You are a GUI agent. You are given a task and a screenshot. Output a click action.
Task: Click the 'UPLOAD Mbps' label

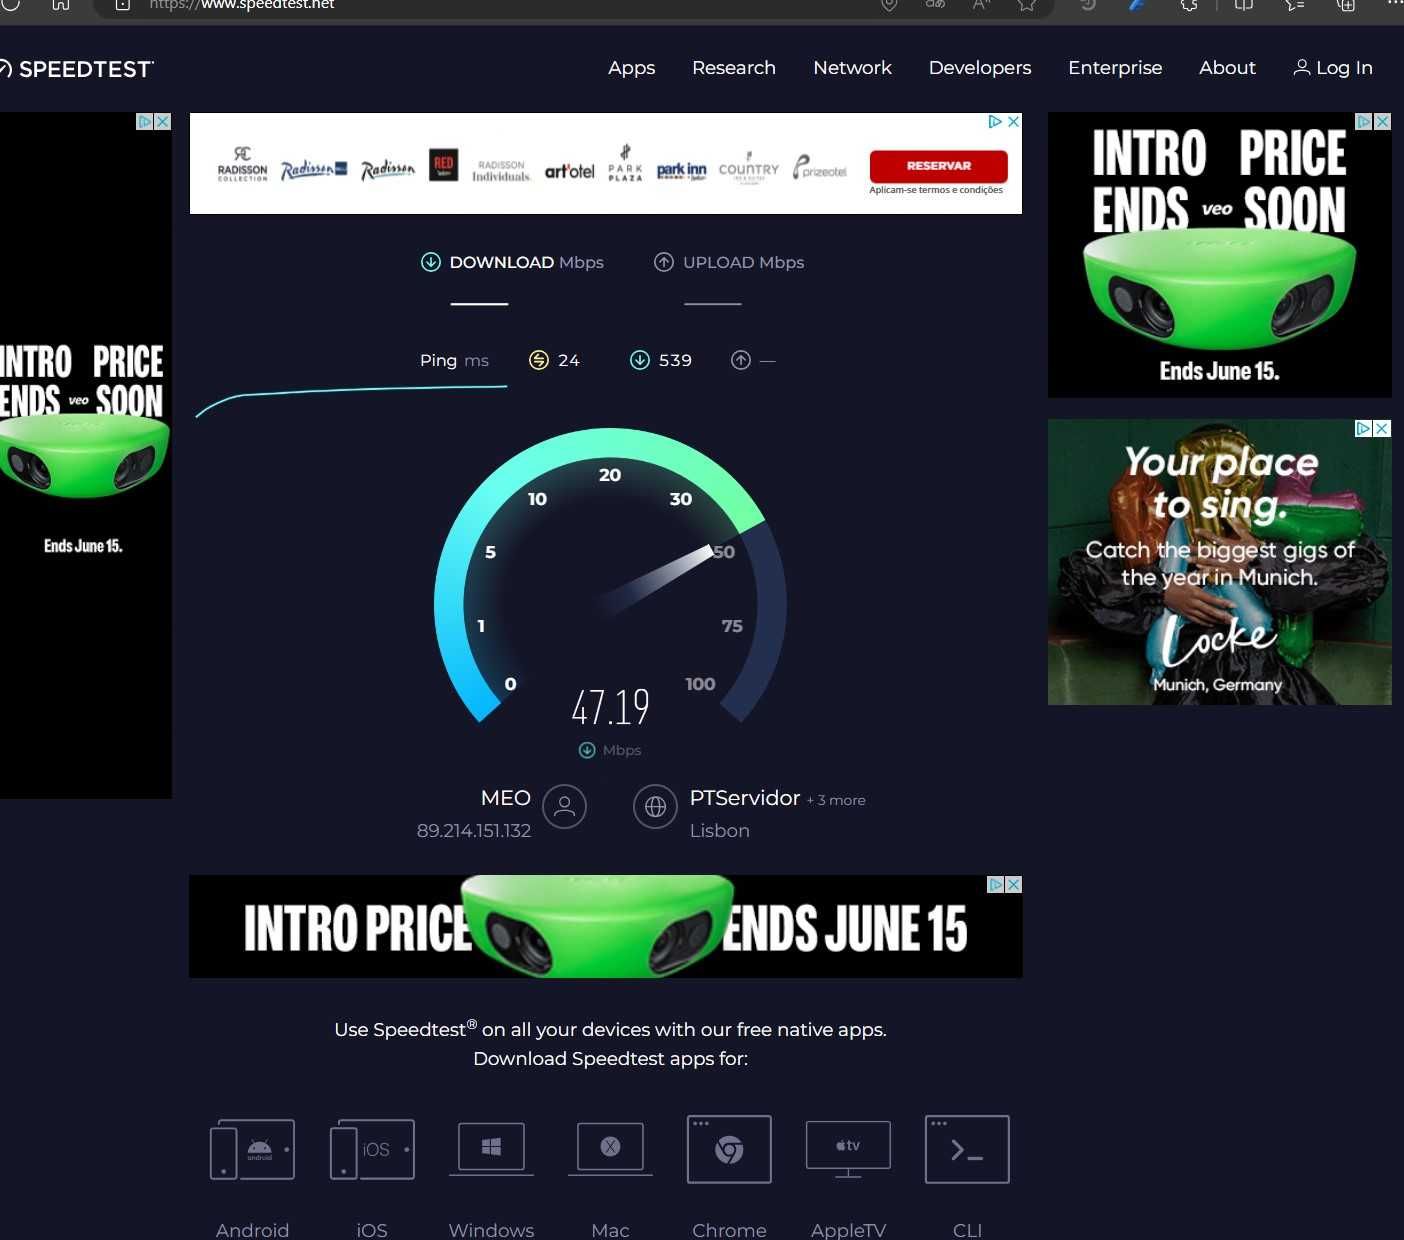pyautogui.click(x=743, y=262)
